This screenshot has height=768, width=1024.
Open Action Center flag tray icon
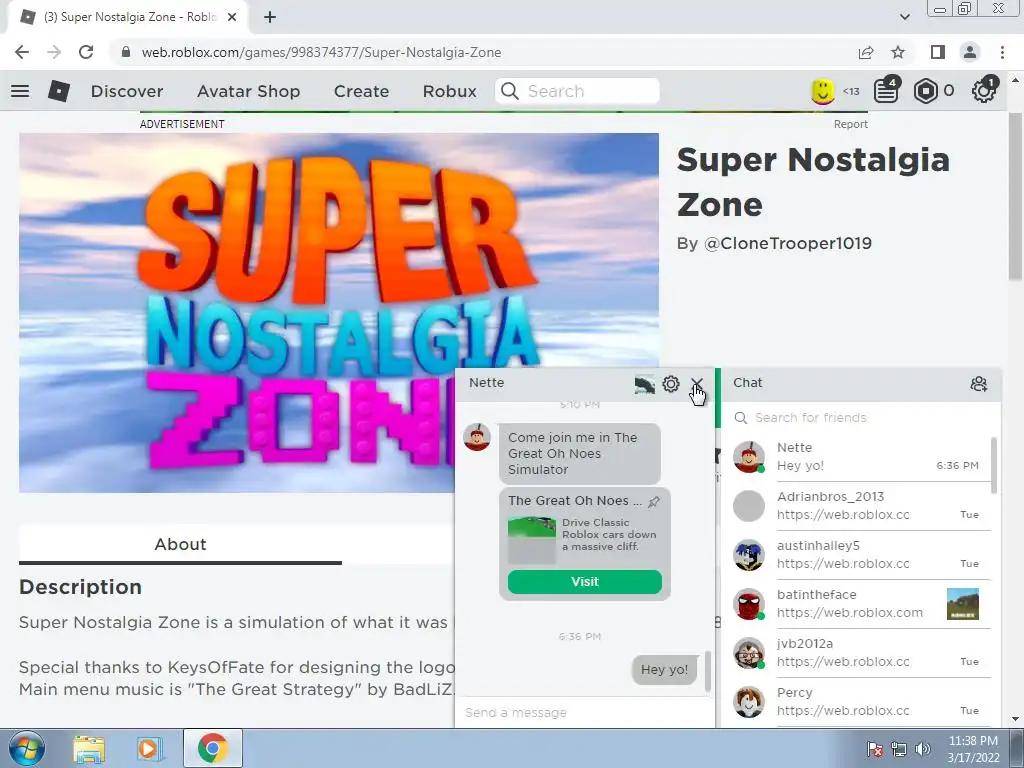click(874, 749)
